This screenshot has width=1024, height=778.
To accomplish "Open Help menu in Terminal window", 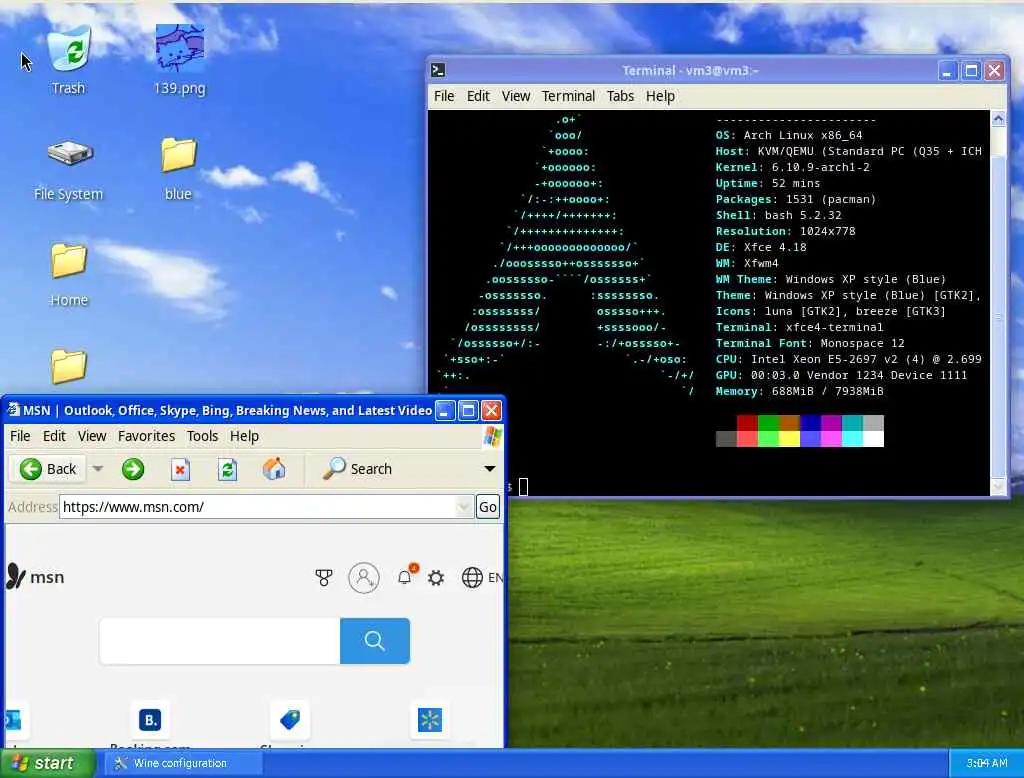I will [660, 96].
